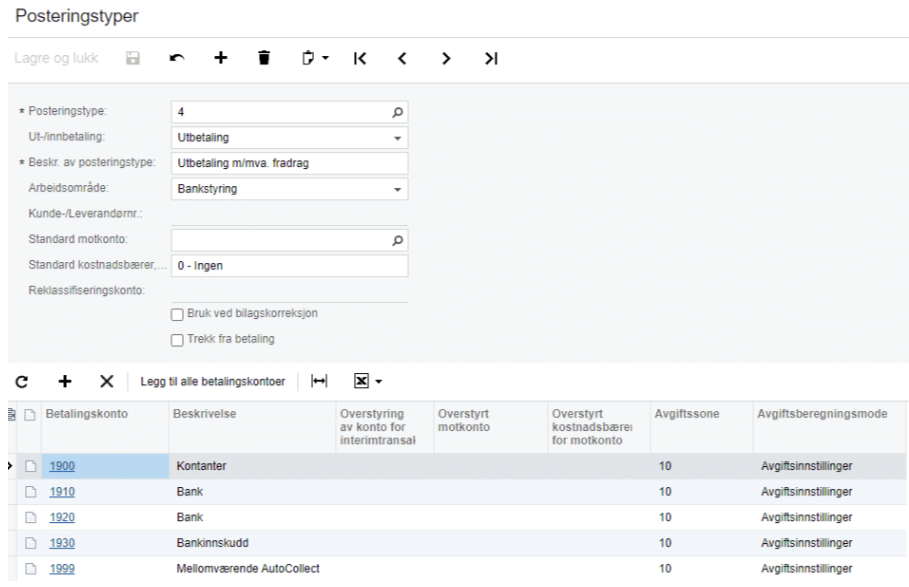
Task: Enable Bruk ved bilagskorreksjon checkbox
Action: click(x=177, y=315)
